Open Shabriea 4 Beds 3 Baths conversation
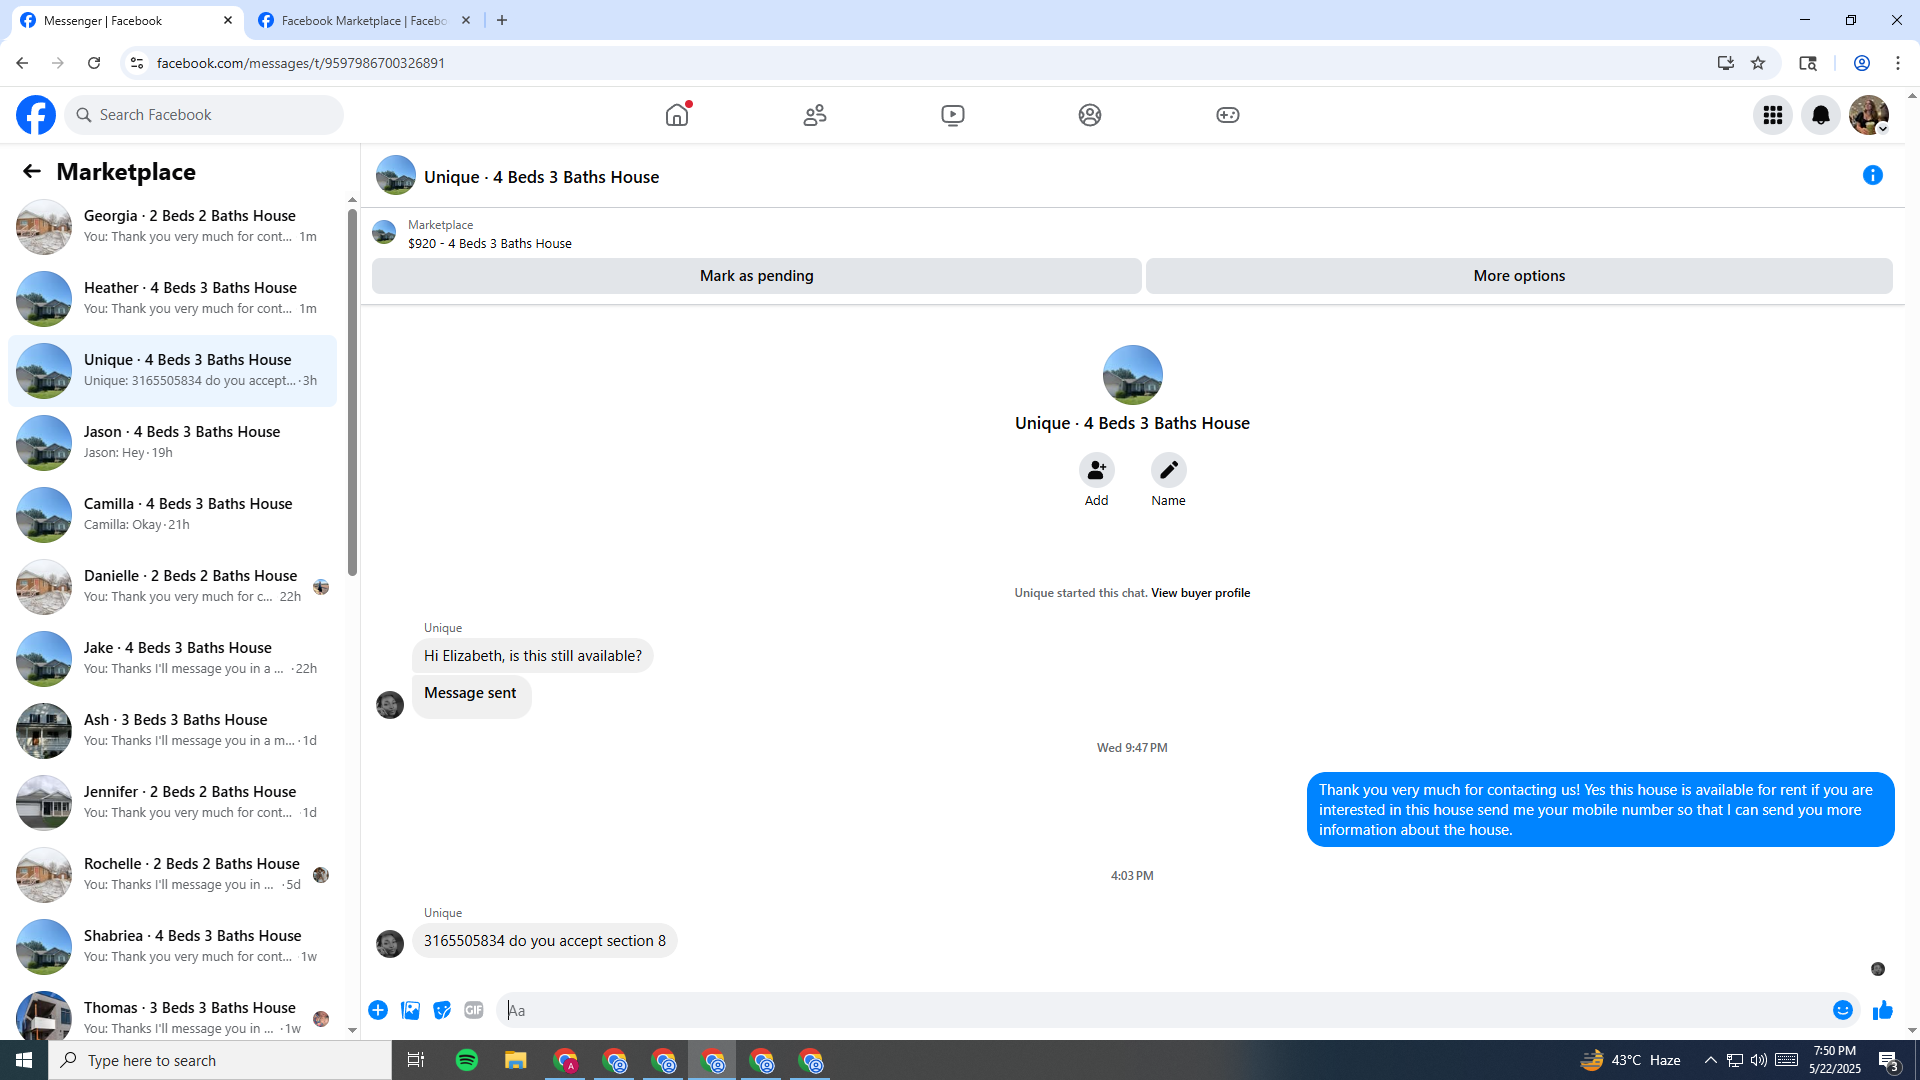Viewport: 1920px width, 1080px height. pos(172,947)
